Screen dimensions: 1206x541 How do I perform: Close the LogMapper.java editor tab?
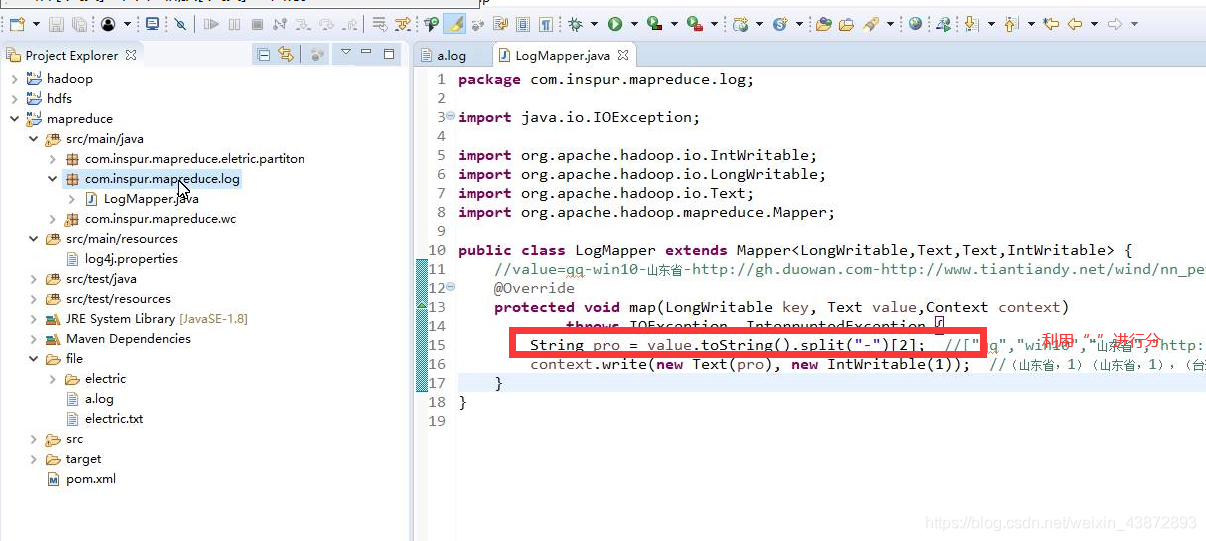tap(622, 56)
